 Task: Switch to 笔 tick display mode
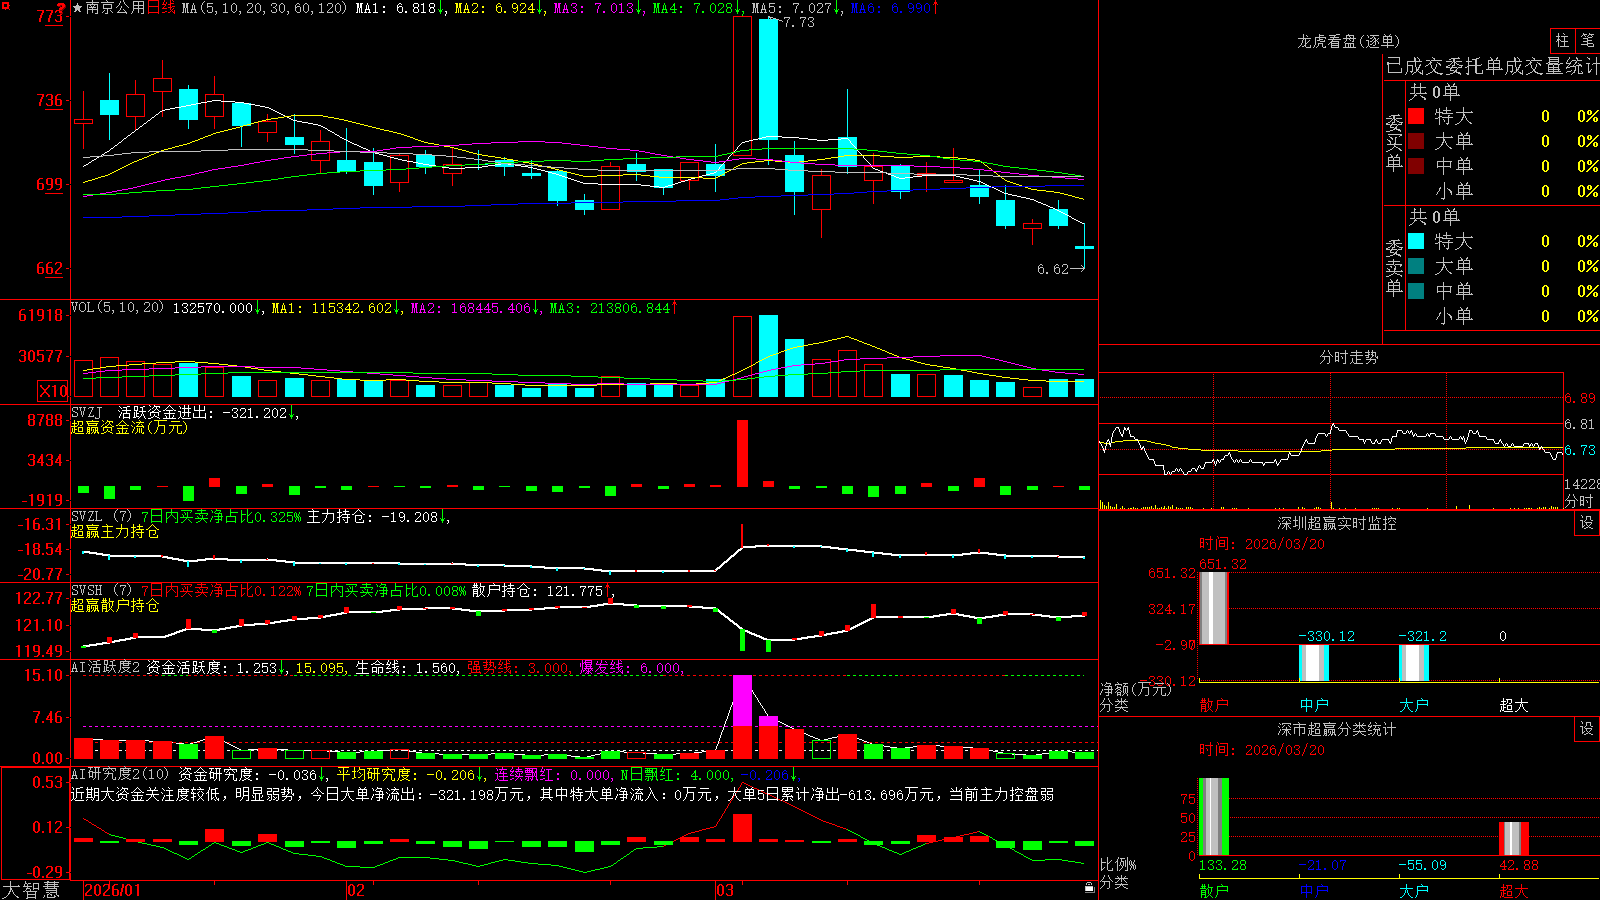tap(1587, 40)
